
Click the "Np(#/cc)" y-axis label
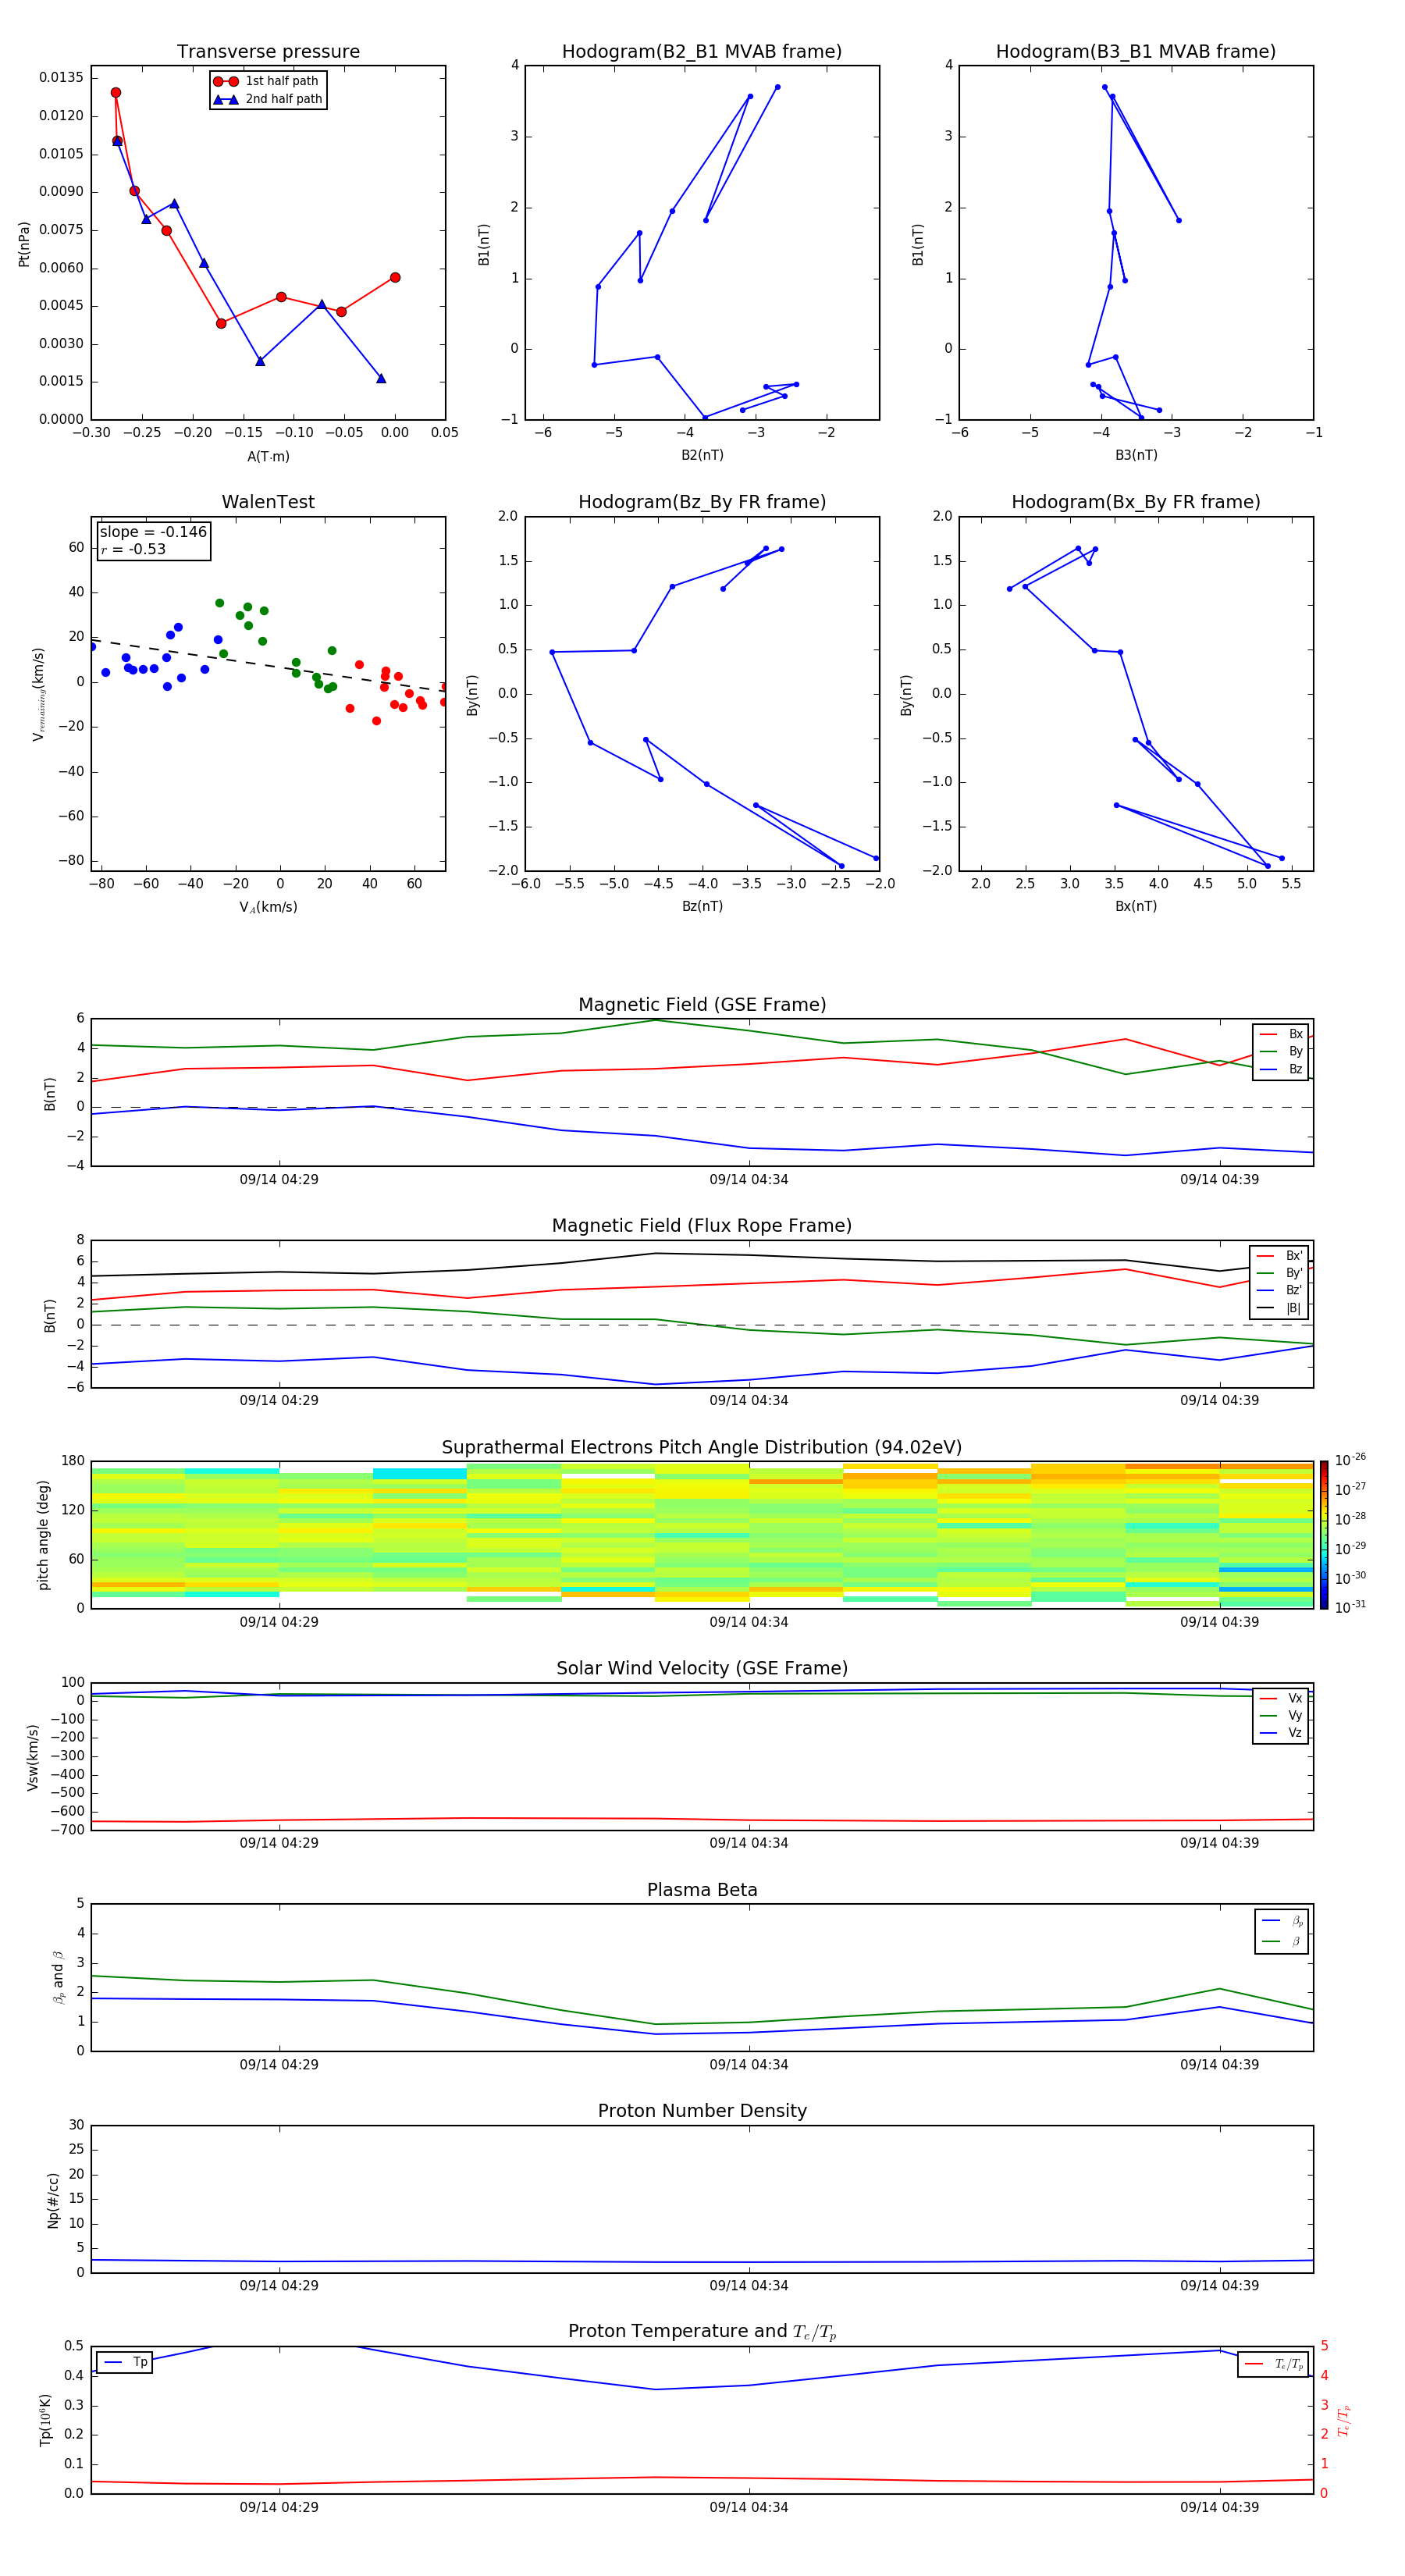pos(53,2199)
